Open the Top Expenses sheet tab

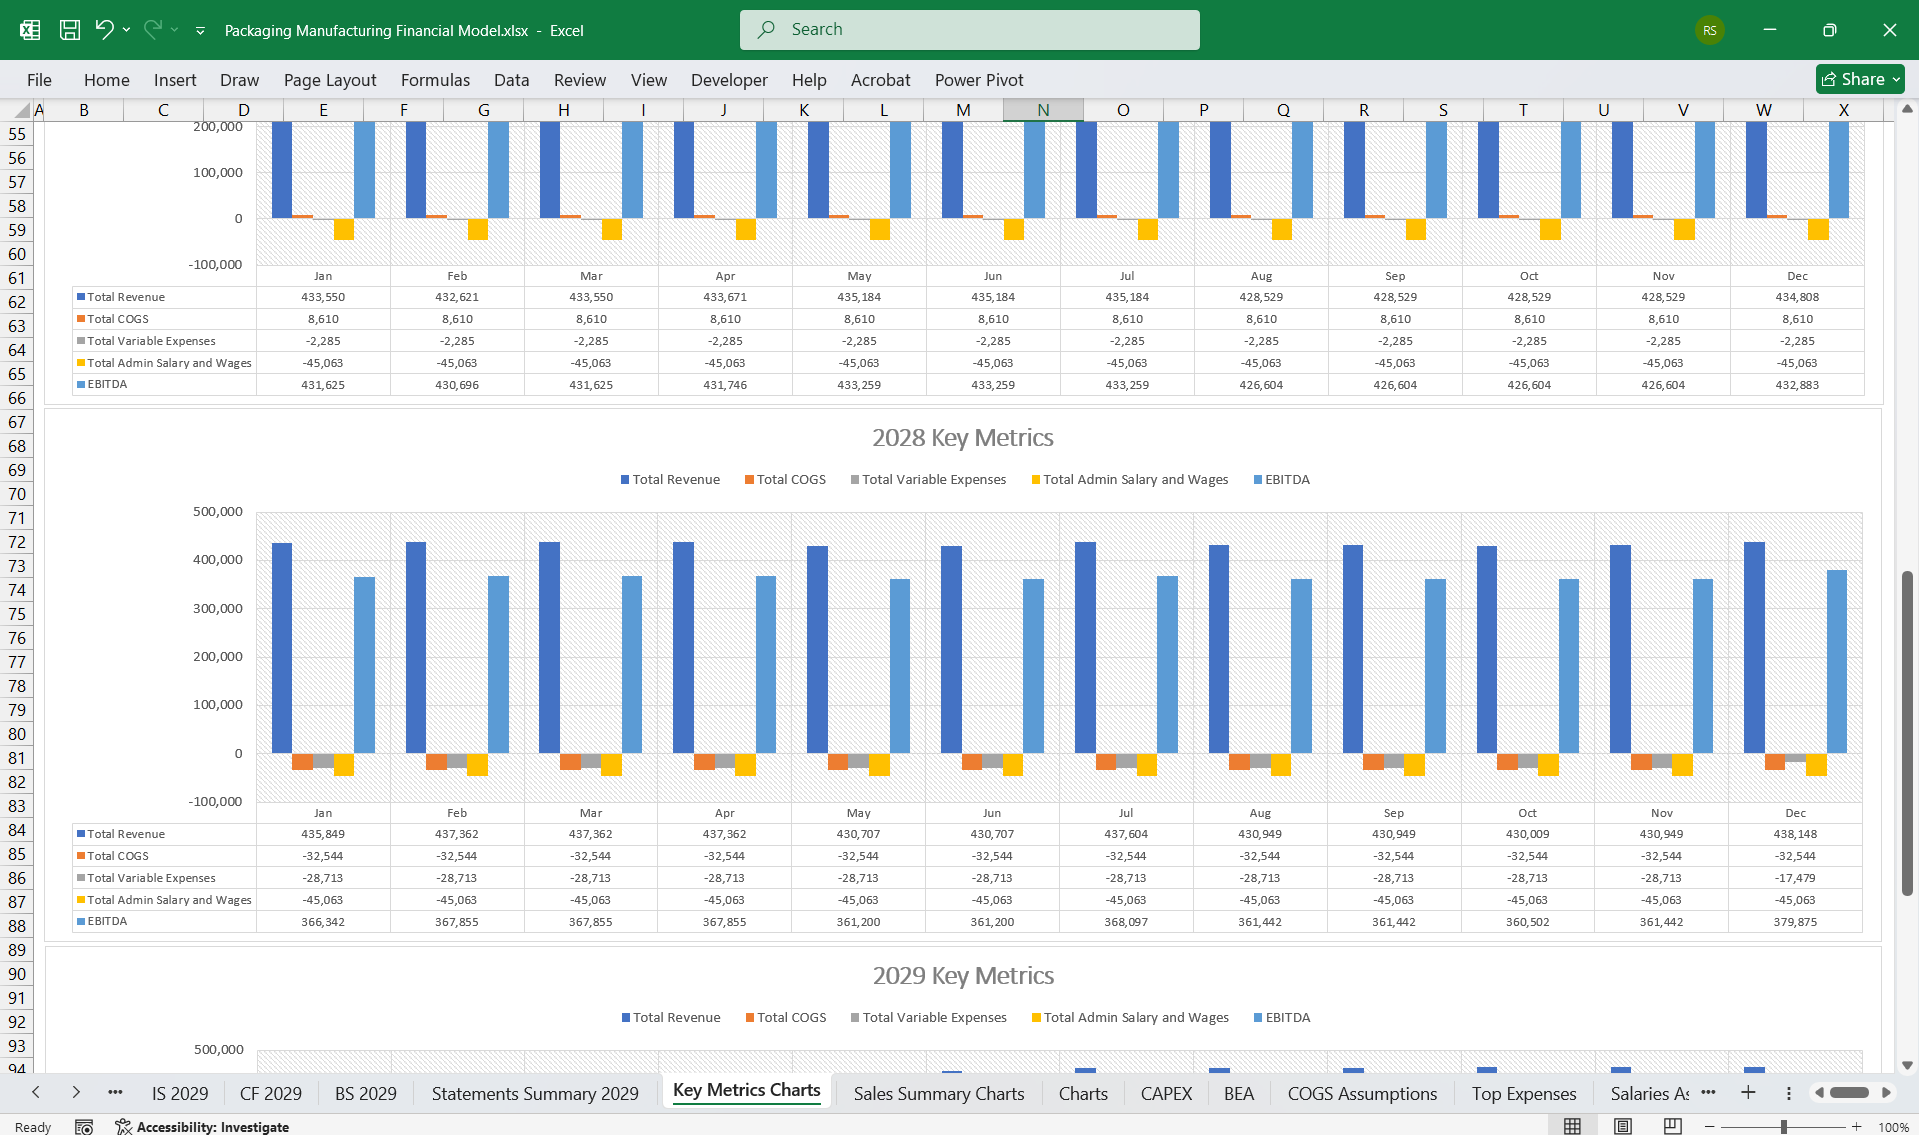(1524, 1094)
